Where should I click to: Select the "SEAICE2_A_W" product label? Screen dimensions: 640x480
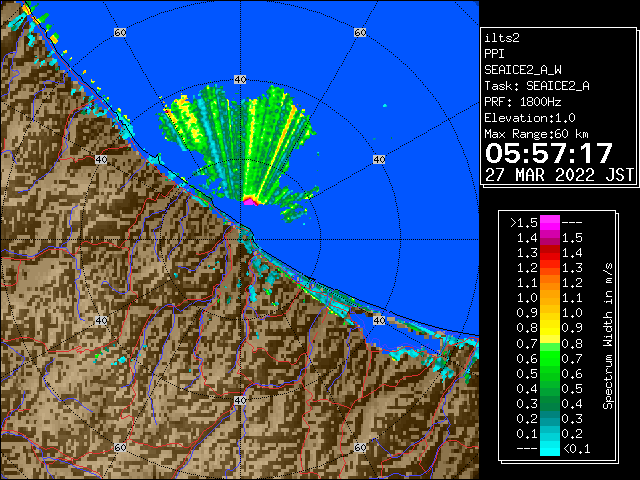(523, 70)
